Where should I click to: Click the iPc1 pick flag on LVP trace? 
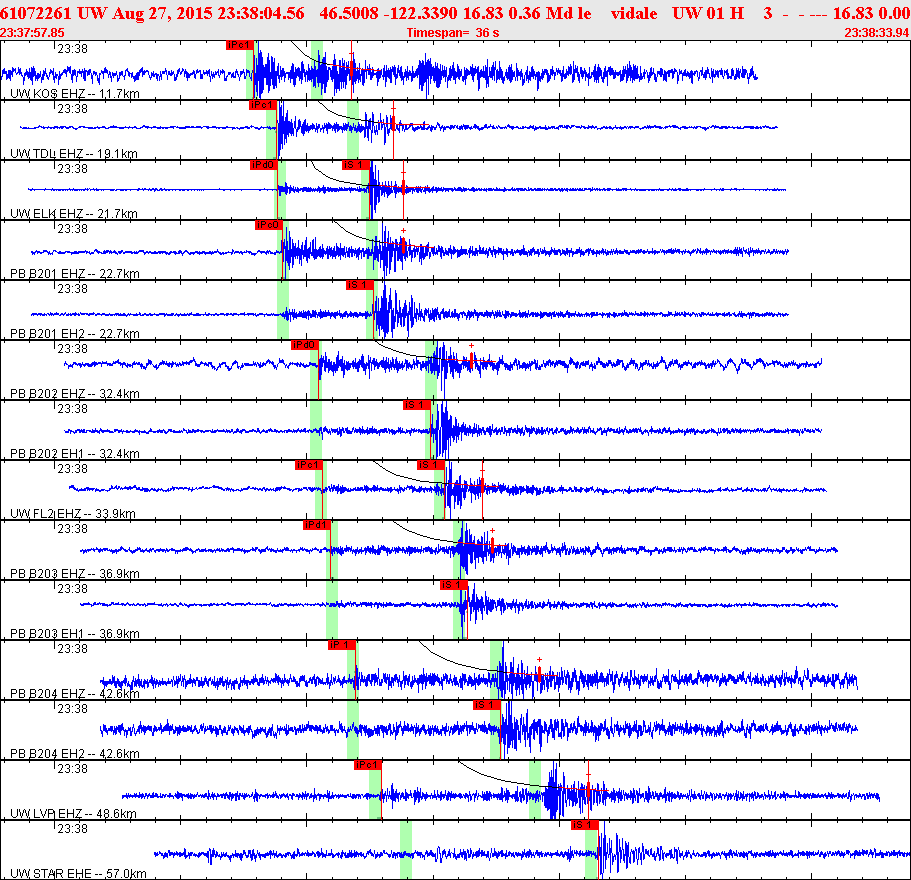pos(368,765)
